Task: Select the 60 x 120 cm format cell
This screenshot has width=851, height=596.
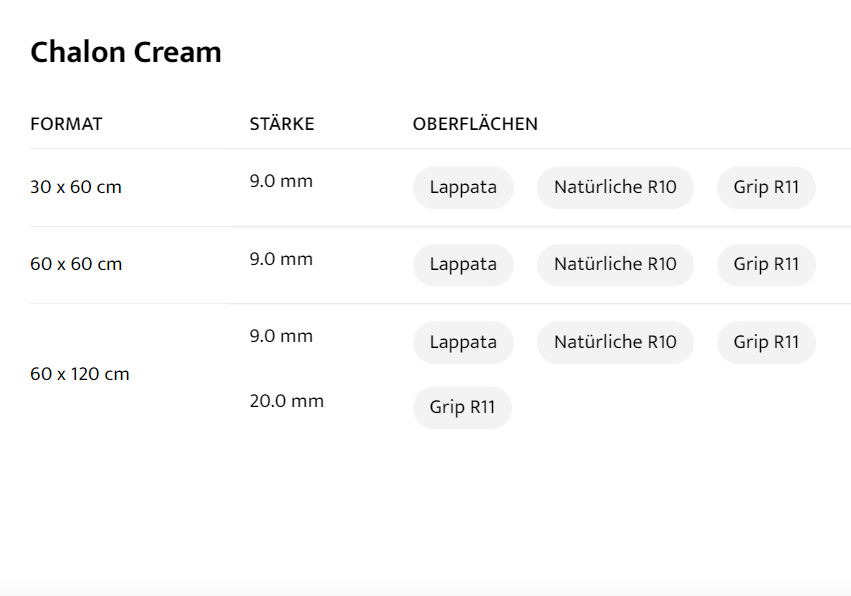Action: [80, 374]
